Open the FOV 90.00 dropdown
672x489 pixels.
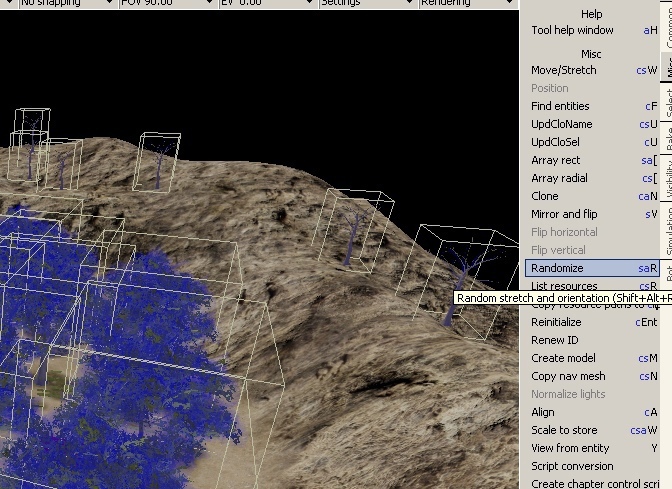pos(168,3)
